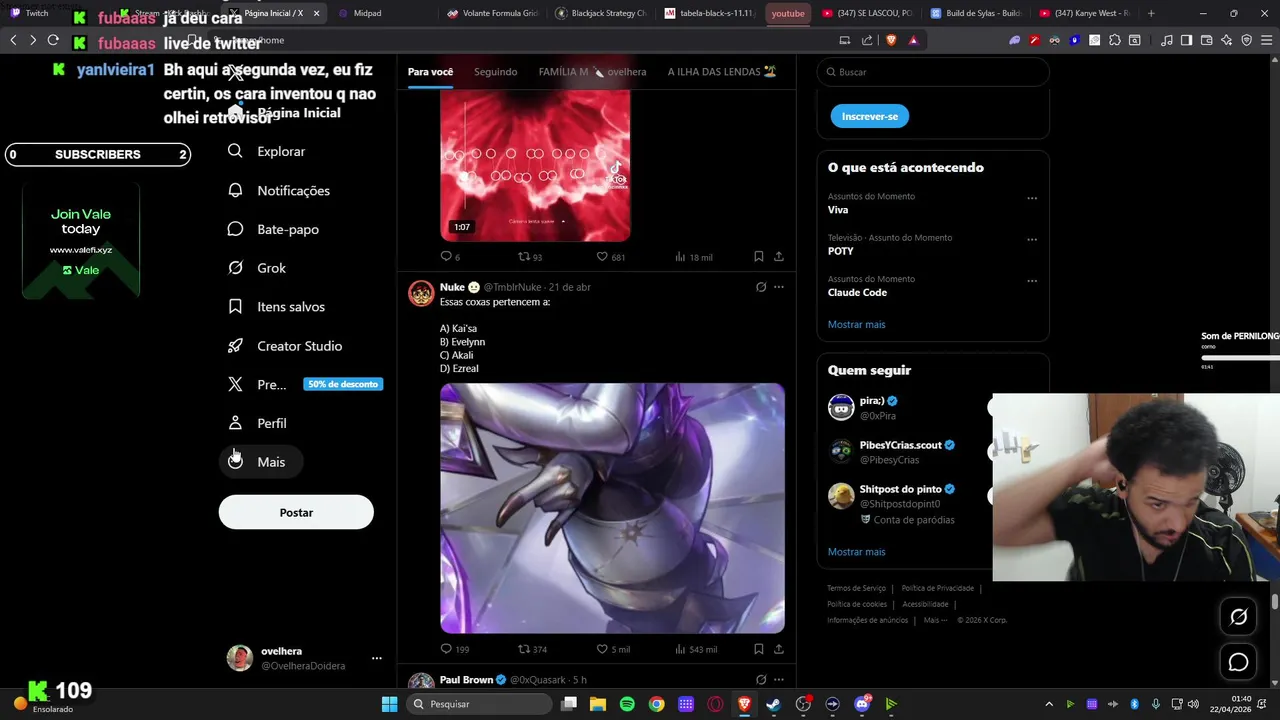Open more options for Claude Code trend

[x=1032, y=281]
